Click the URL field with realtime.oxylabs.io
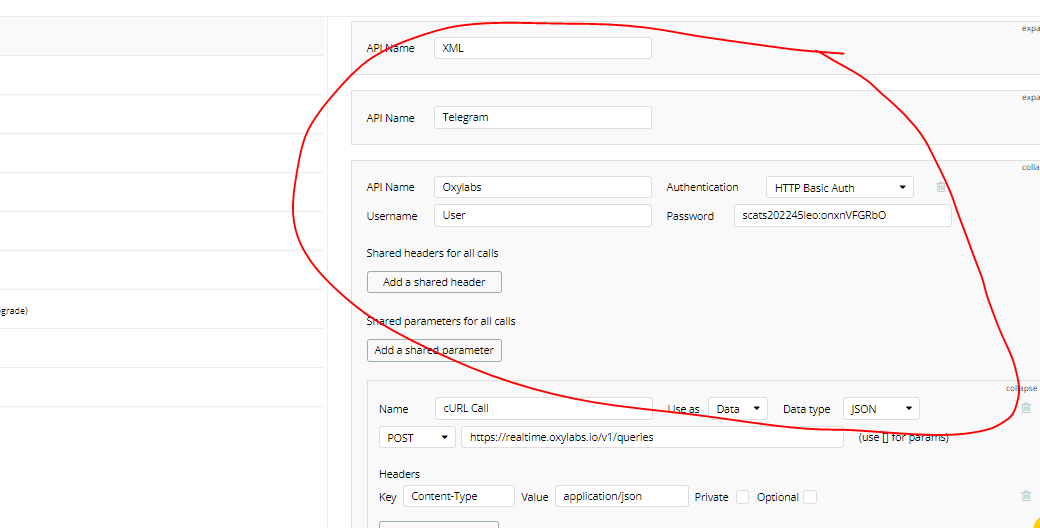 point(652,438)
